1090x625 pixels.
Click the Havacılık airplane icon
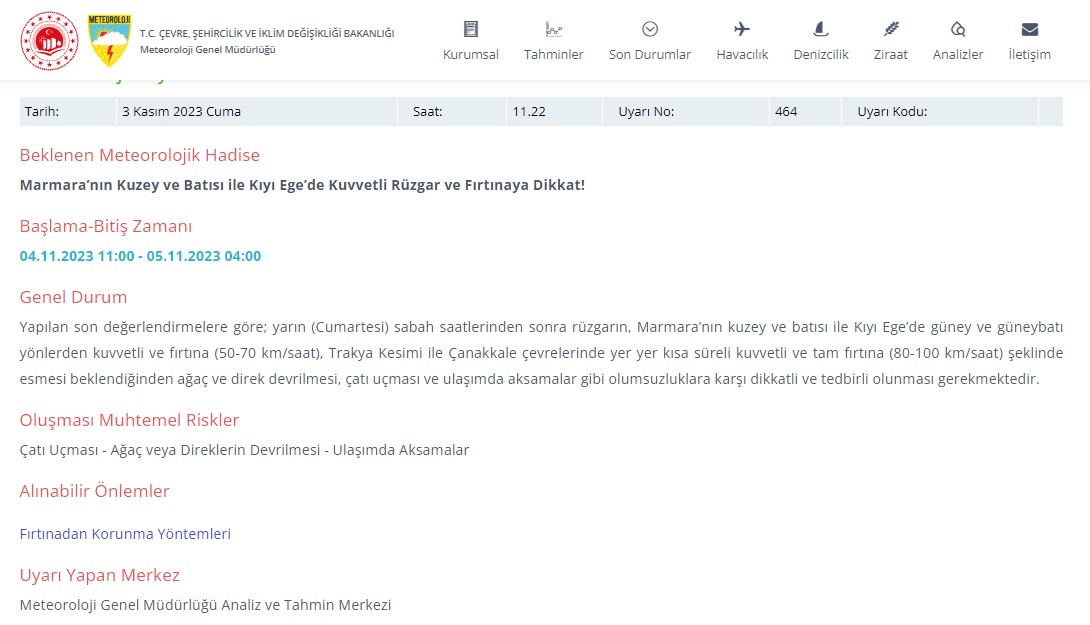(x=742, y=29)
